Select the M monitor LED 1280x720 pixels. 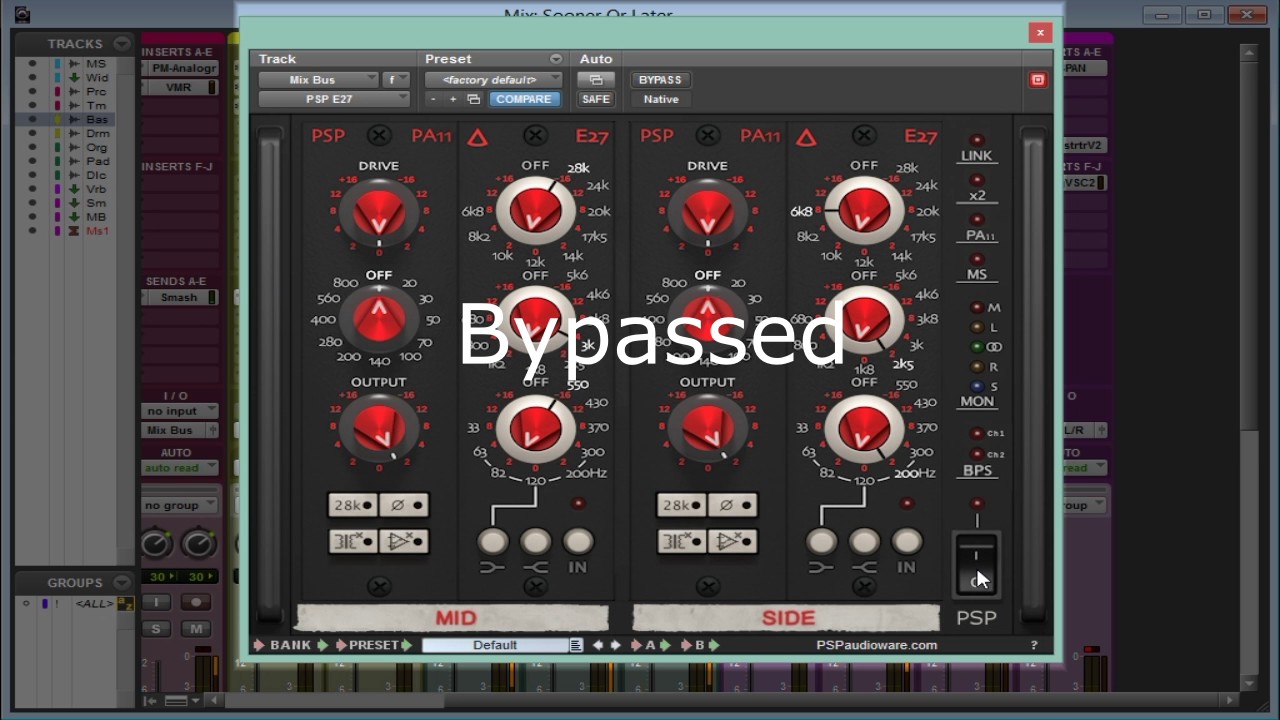(x=977, y=307)
